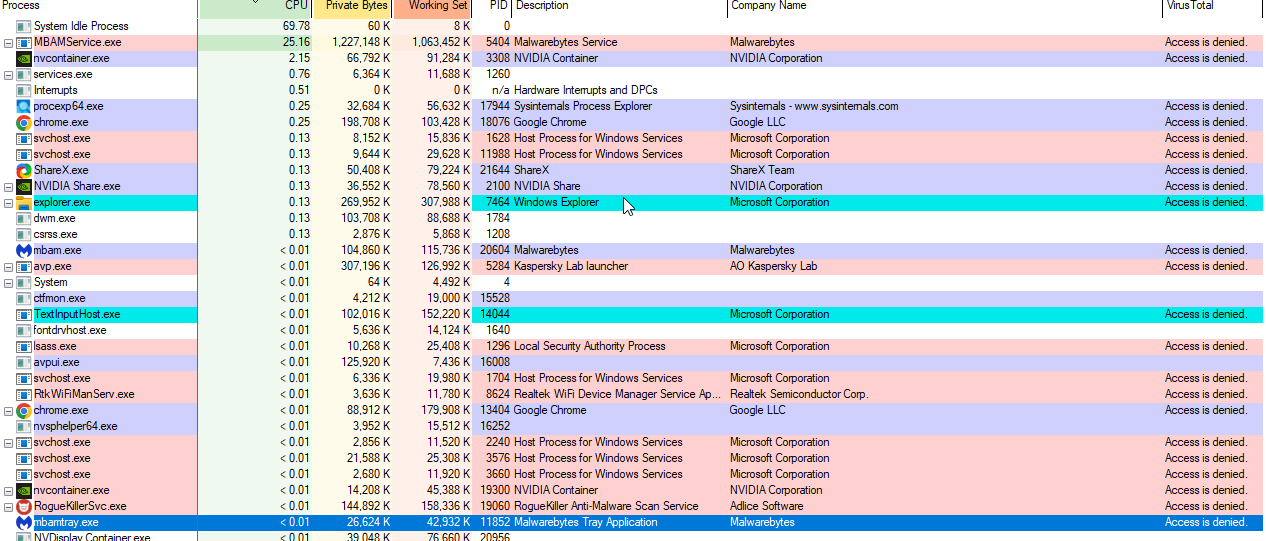Sort by the PID column header

[x=492, y=8]
